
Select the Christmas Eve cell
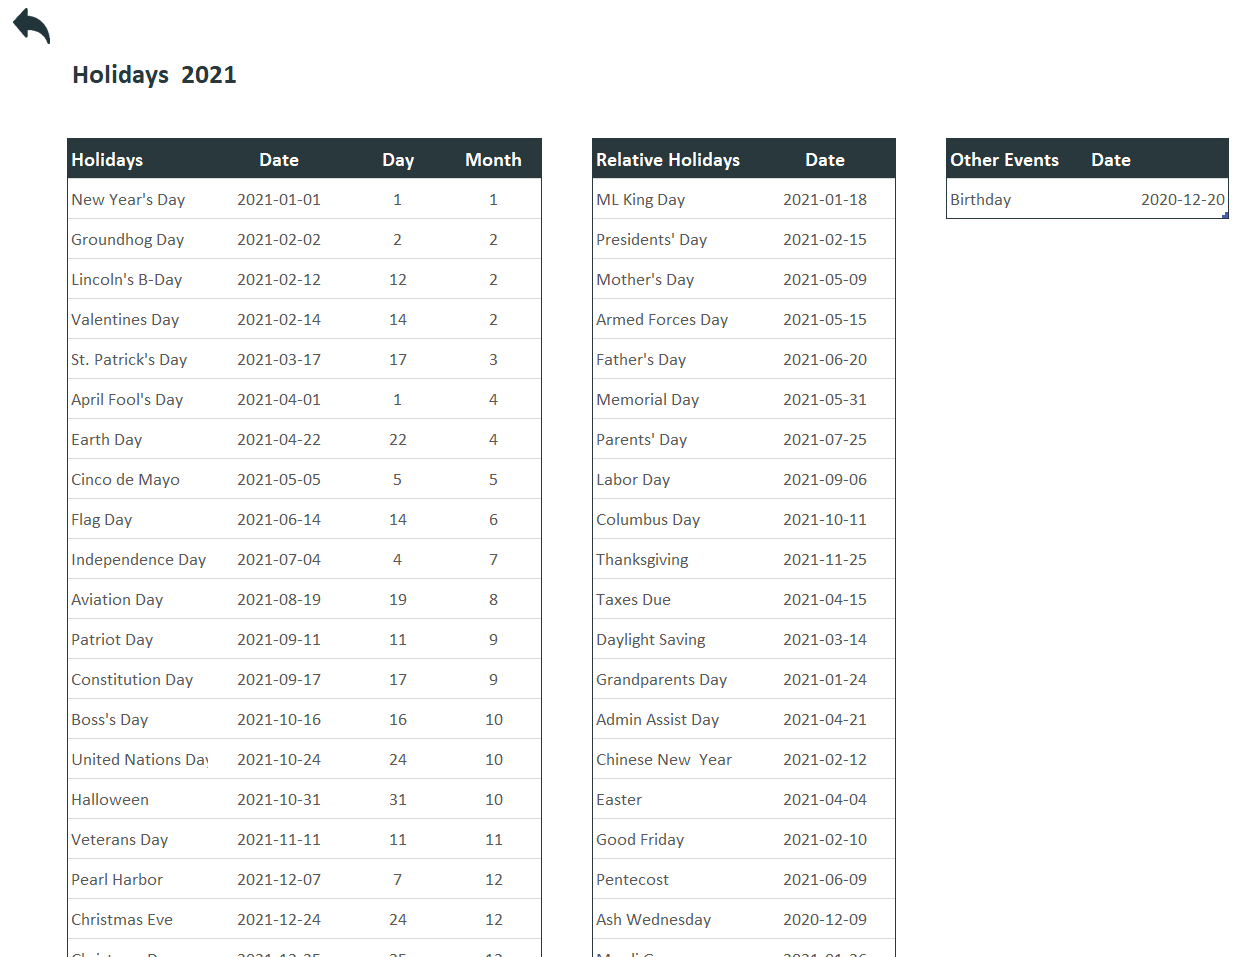click(122, 920)
